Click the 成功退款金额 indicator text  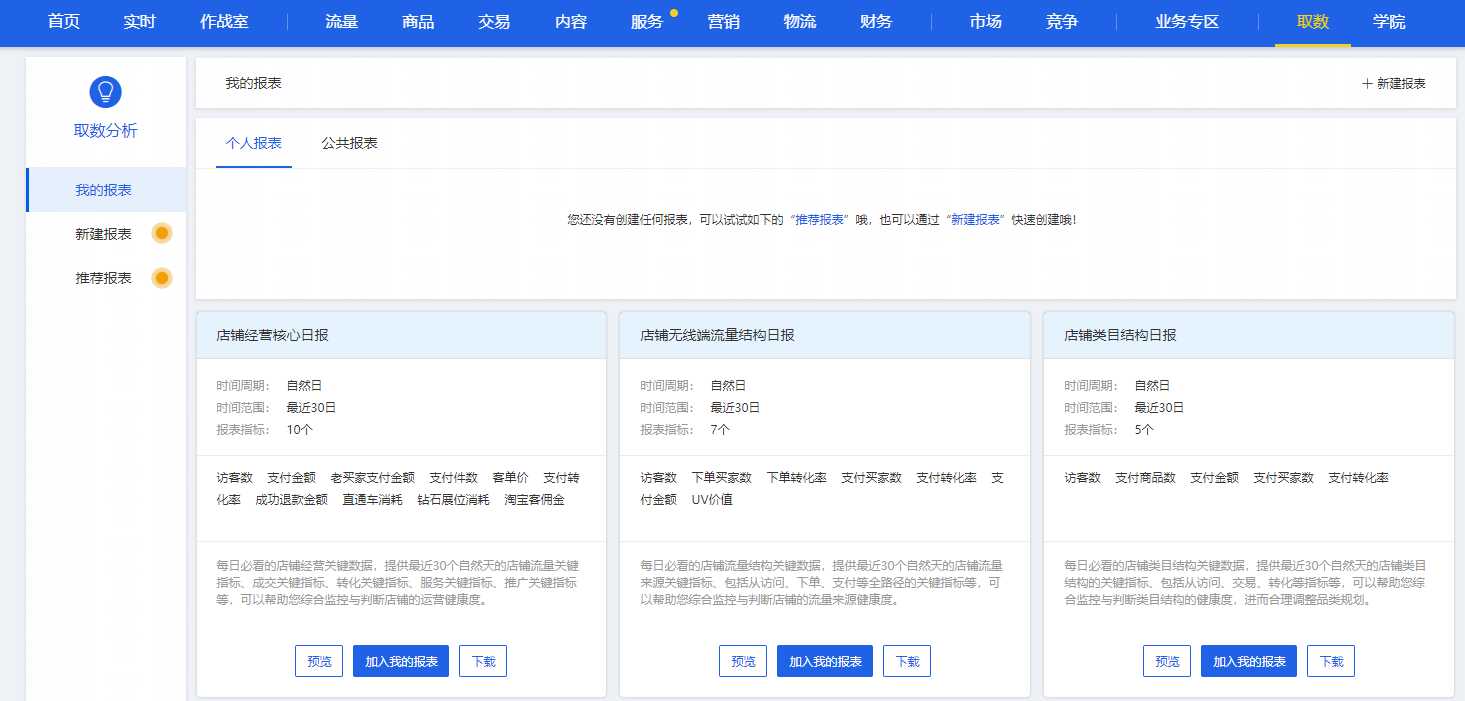coord(291,500)
